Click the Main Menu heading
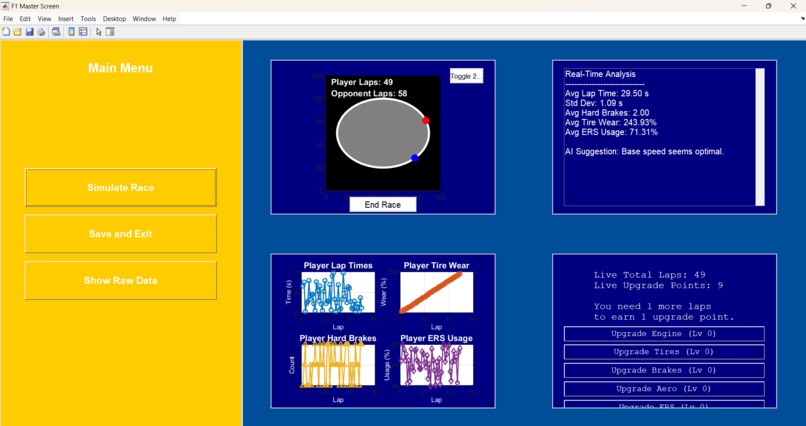This screenshot has height=426, width=806. click(x=120, y=68)
